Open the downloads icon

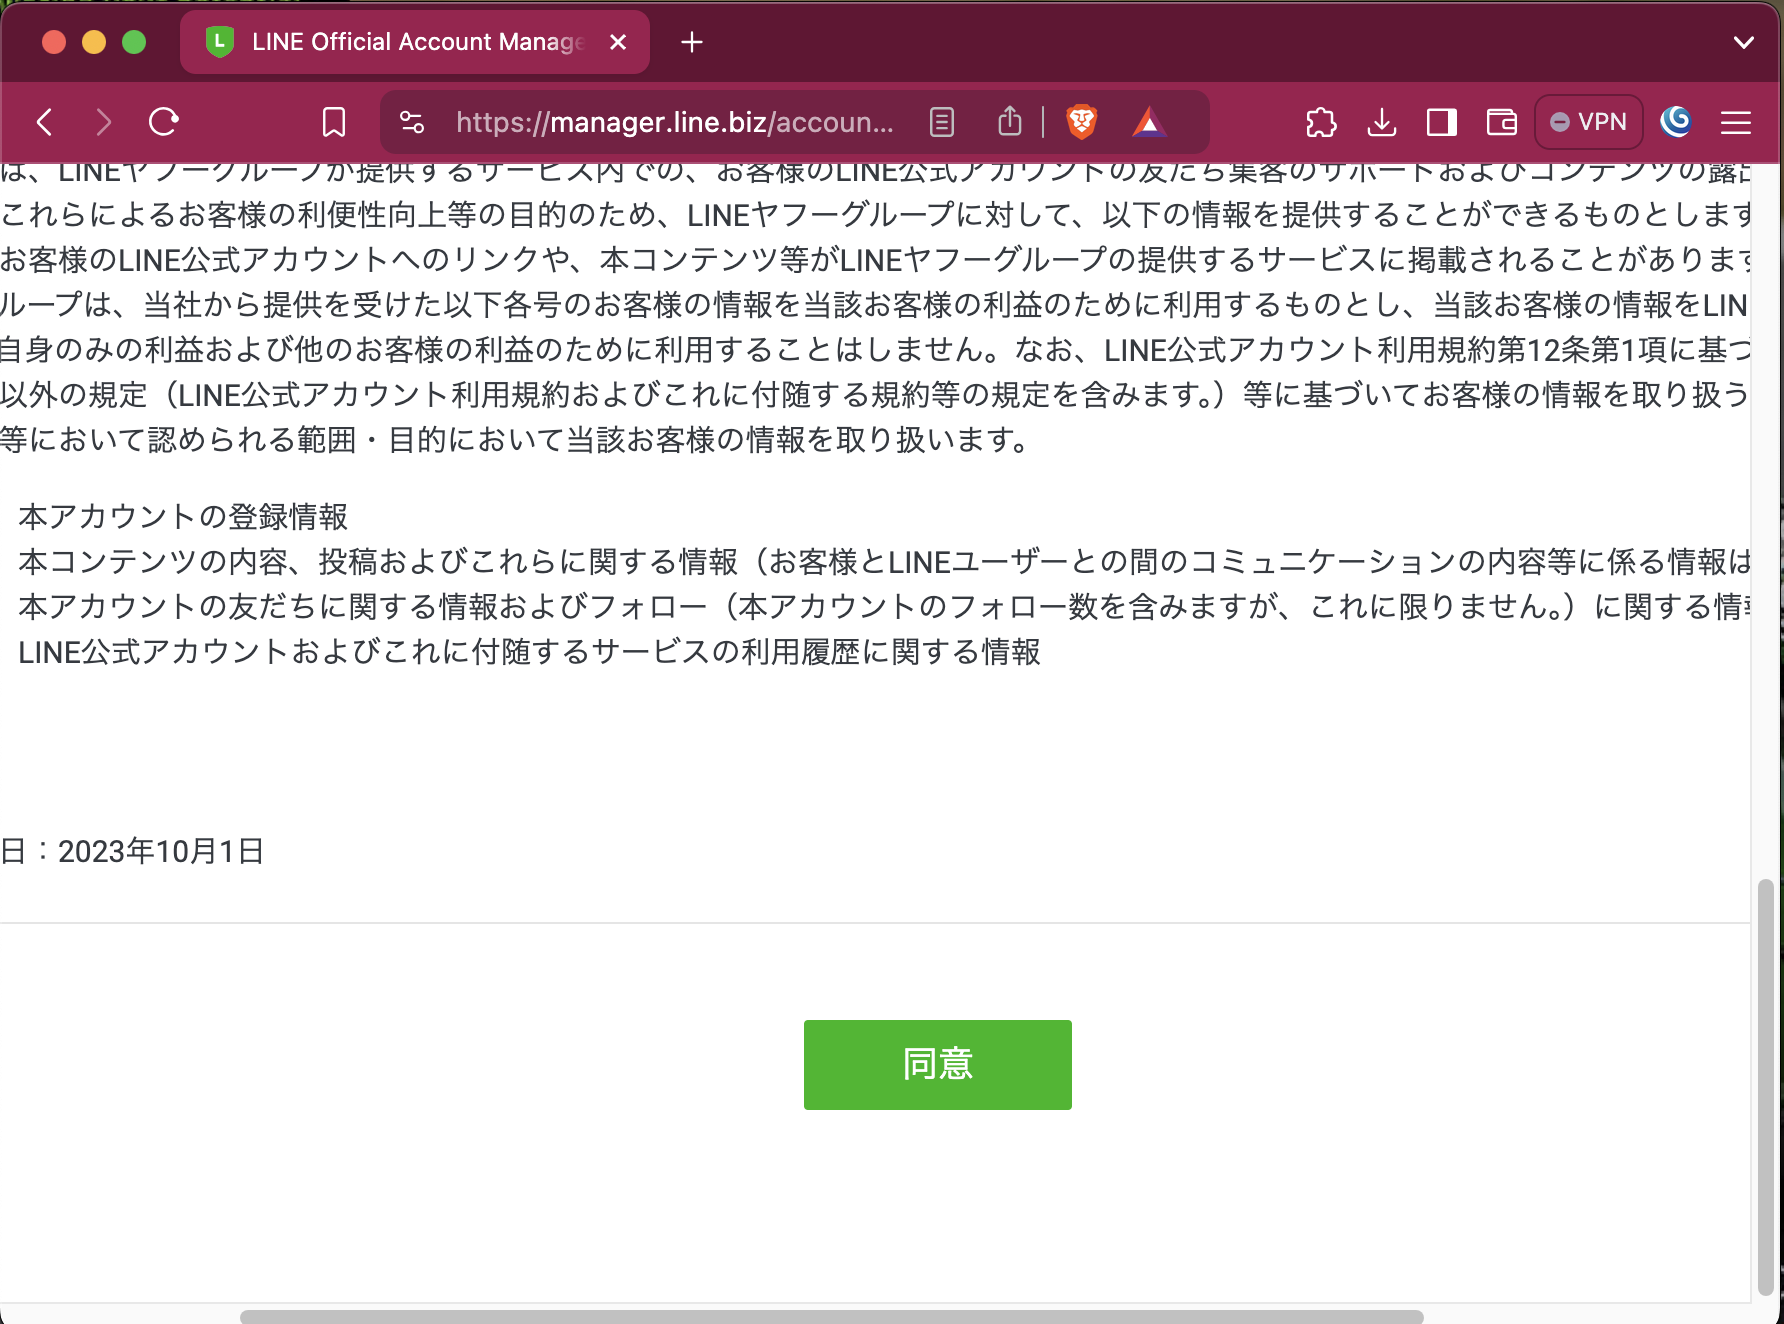tap(1382, 122)
